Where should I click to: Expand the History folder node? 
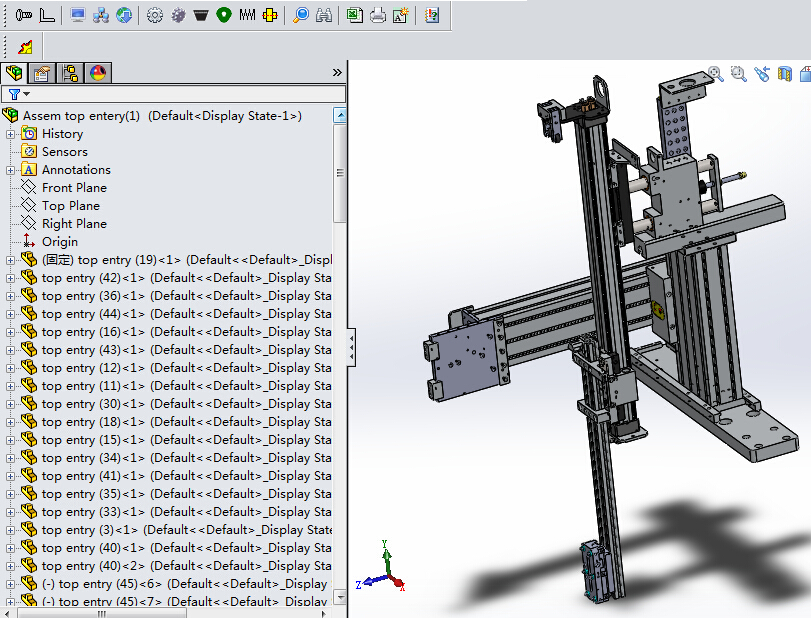pos(11,134)
